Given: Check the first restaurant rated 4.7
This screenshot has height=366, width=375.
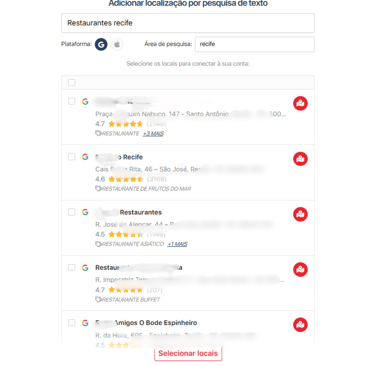Looking at the screenshot, I should pyautogui.click(x=72, y=101).
